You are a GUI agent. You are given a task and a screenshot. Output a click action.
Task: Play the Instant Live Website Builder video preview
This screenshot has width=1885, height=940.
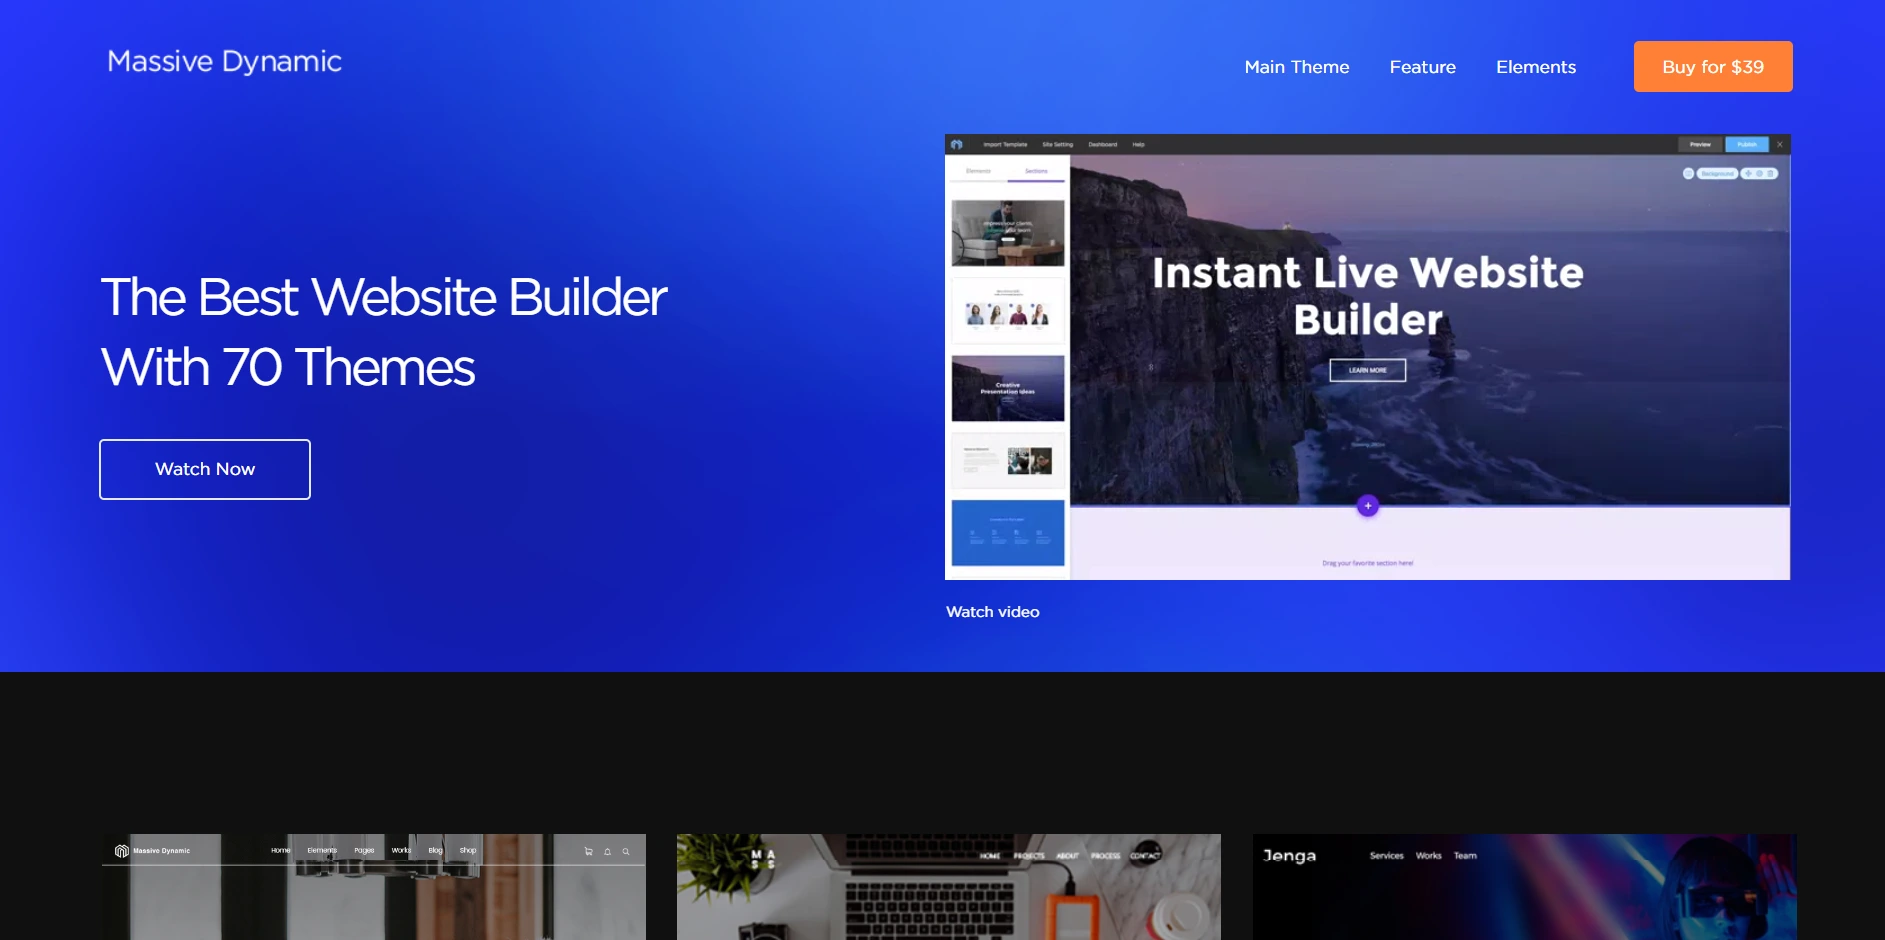(1367, 357)
